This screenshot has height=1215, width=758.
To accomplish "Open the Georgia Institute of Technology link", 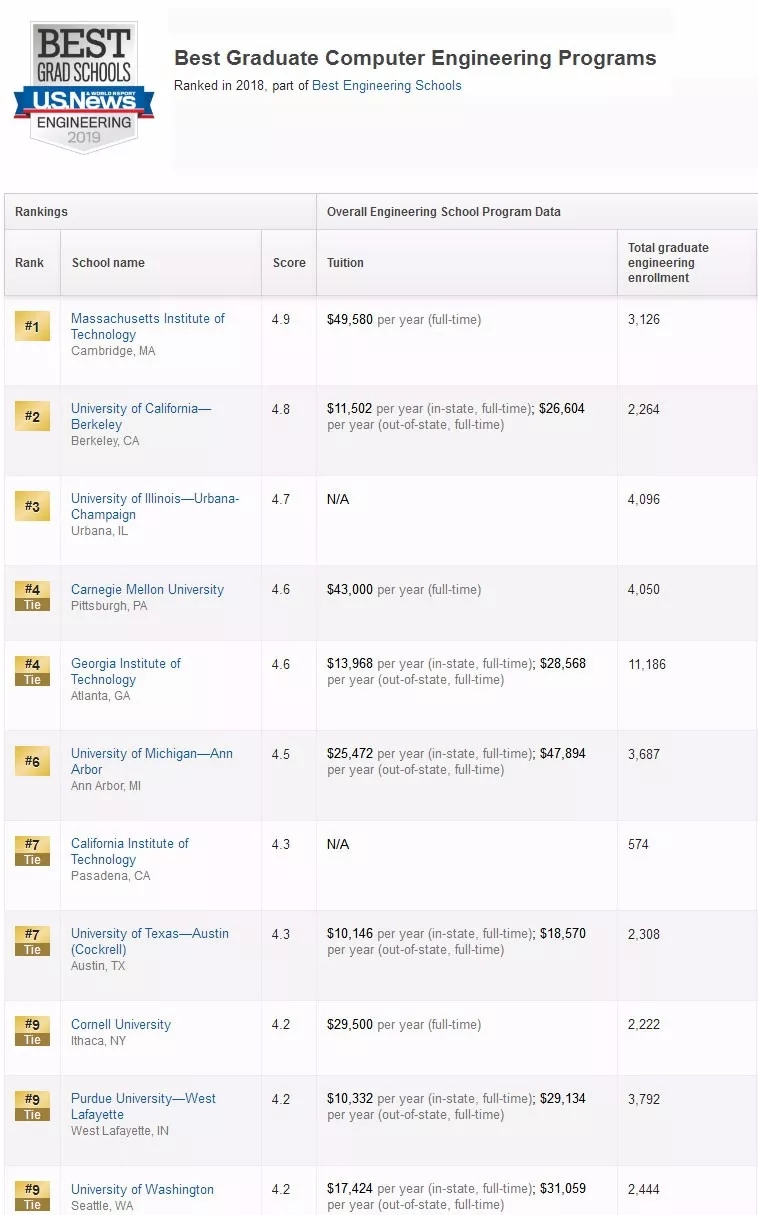I will tap(125, 671).
